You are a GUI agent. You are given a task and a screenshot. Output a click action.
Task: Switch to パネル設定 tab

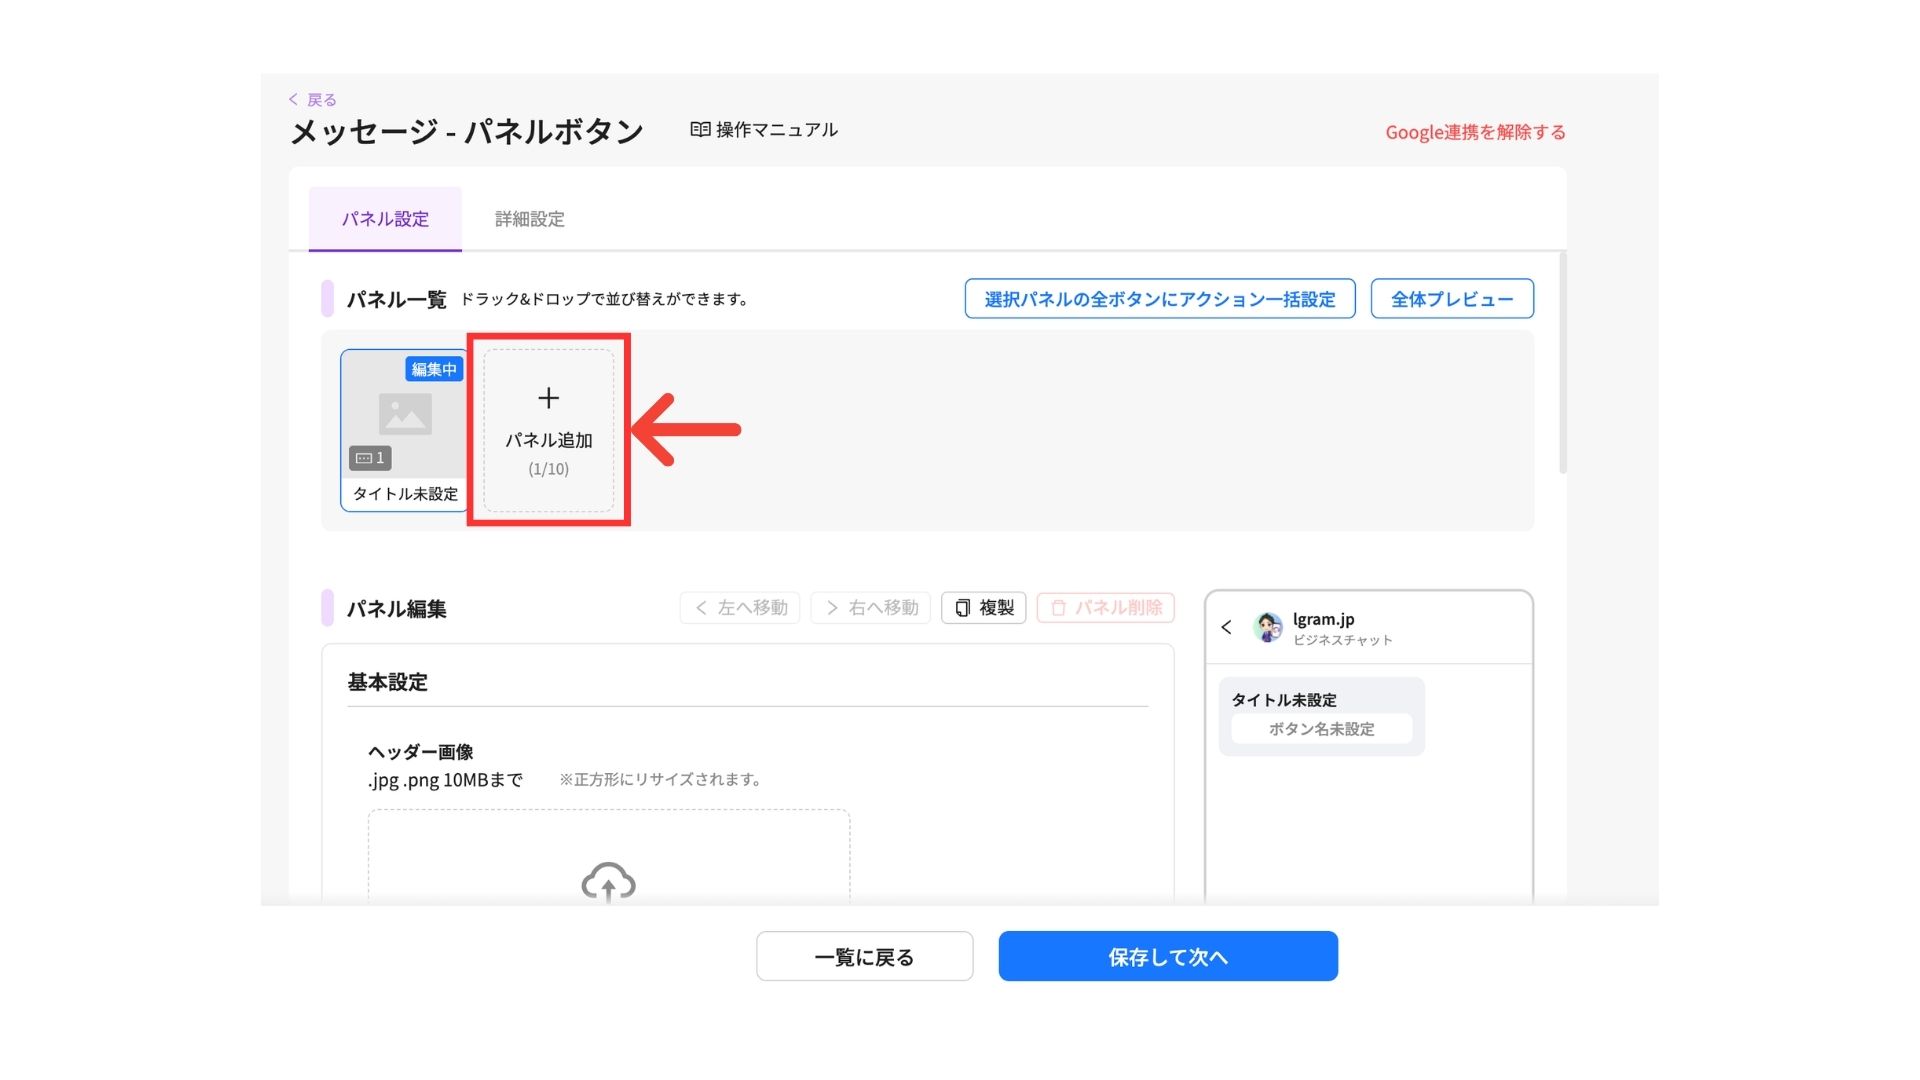click(x=385, y=219)
